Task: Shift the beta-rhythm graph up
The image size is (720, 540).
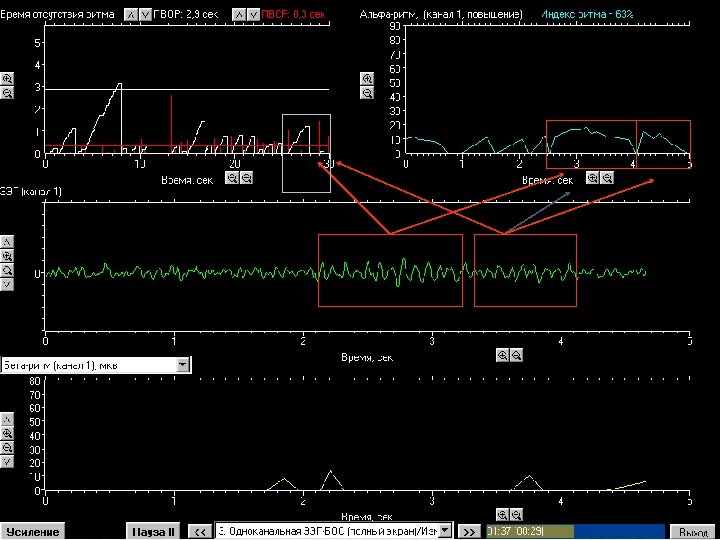Action: [7, 419]
